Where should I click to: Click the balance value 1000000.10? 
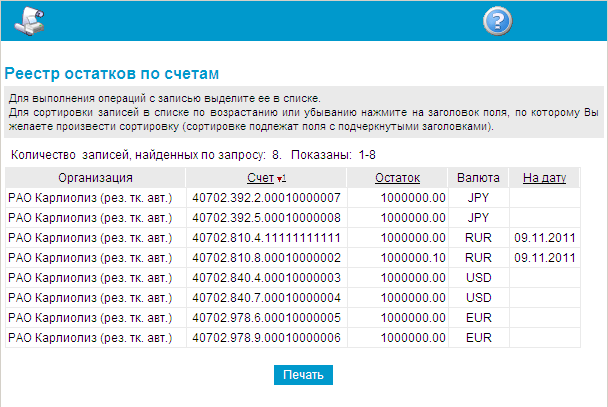click(413, 258)
